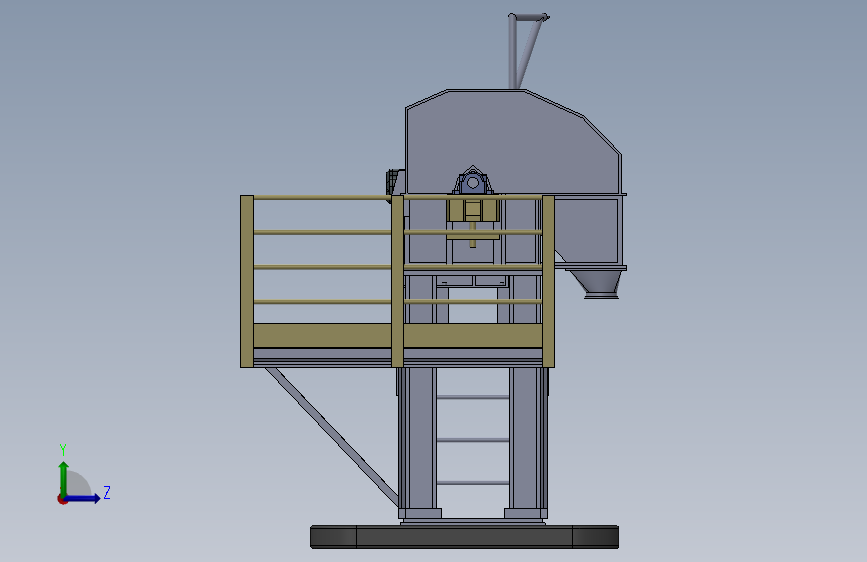The image size is (867, 562).
Task: Click the blue Z axis arrow of the triad
Action: [x=82, y=498]
